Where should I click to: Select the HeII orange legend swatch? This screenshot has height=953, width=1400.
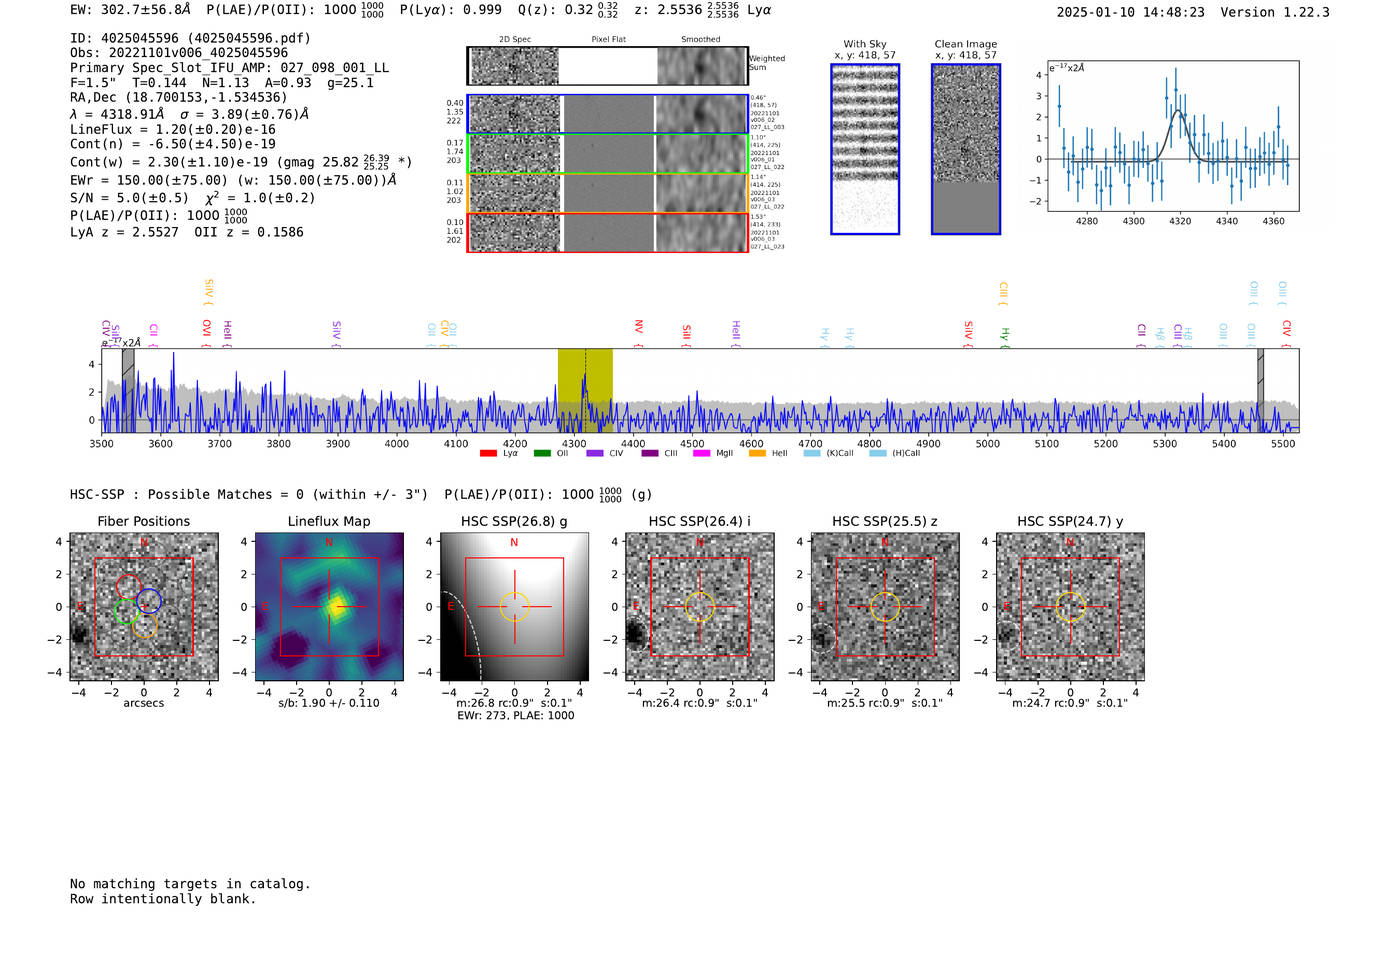(x=757, y=453)
